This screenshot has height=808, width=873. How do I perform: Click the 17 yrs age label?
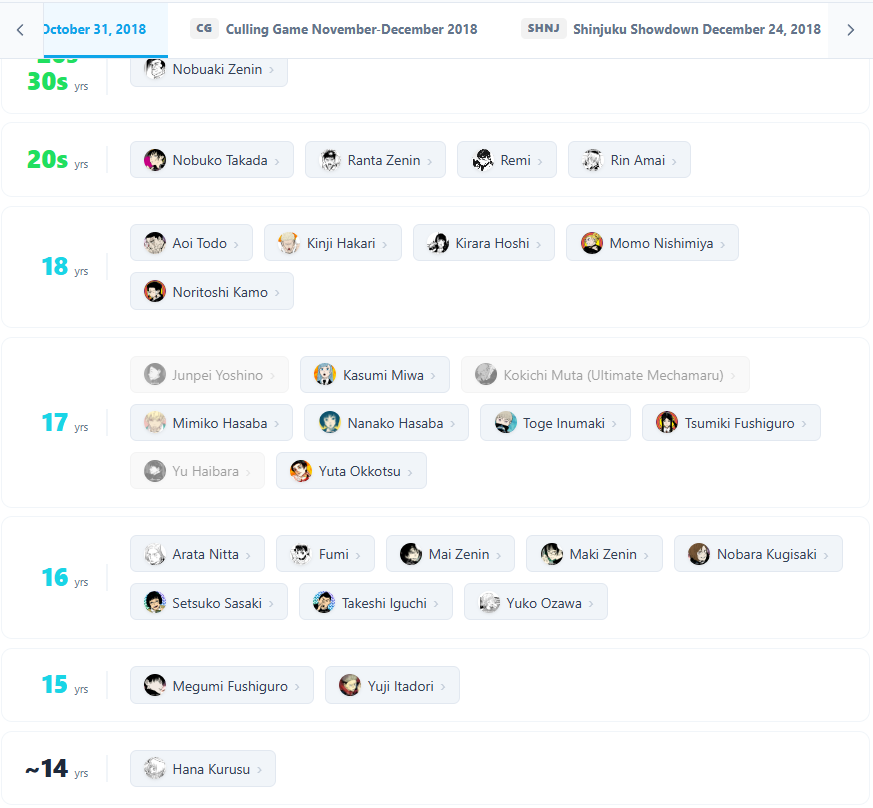pyautogui.click(x=65, y=423)
